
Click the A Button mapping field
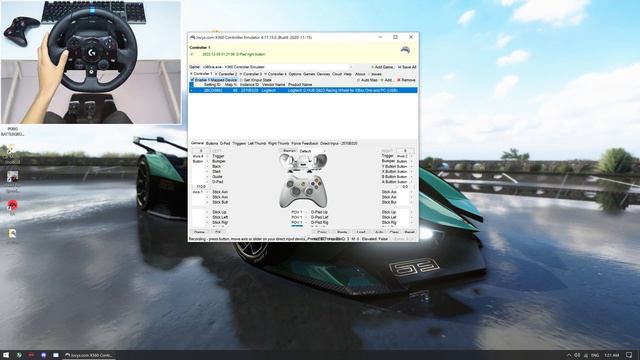[x=405, y=182]
